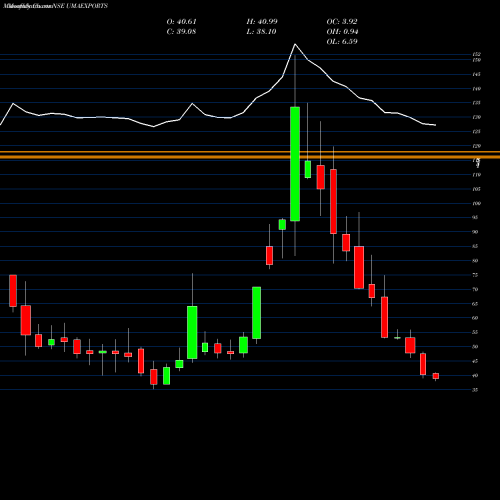
Task: Click the 125 price axis label
Action: pos(476,132)
